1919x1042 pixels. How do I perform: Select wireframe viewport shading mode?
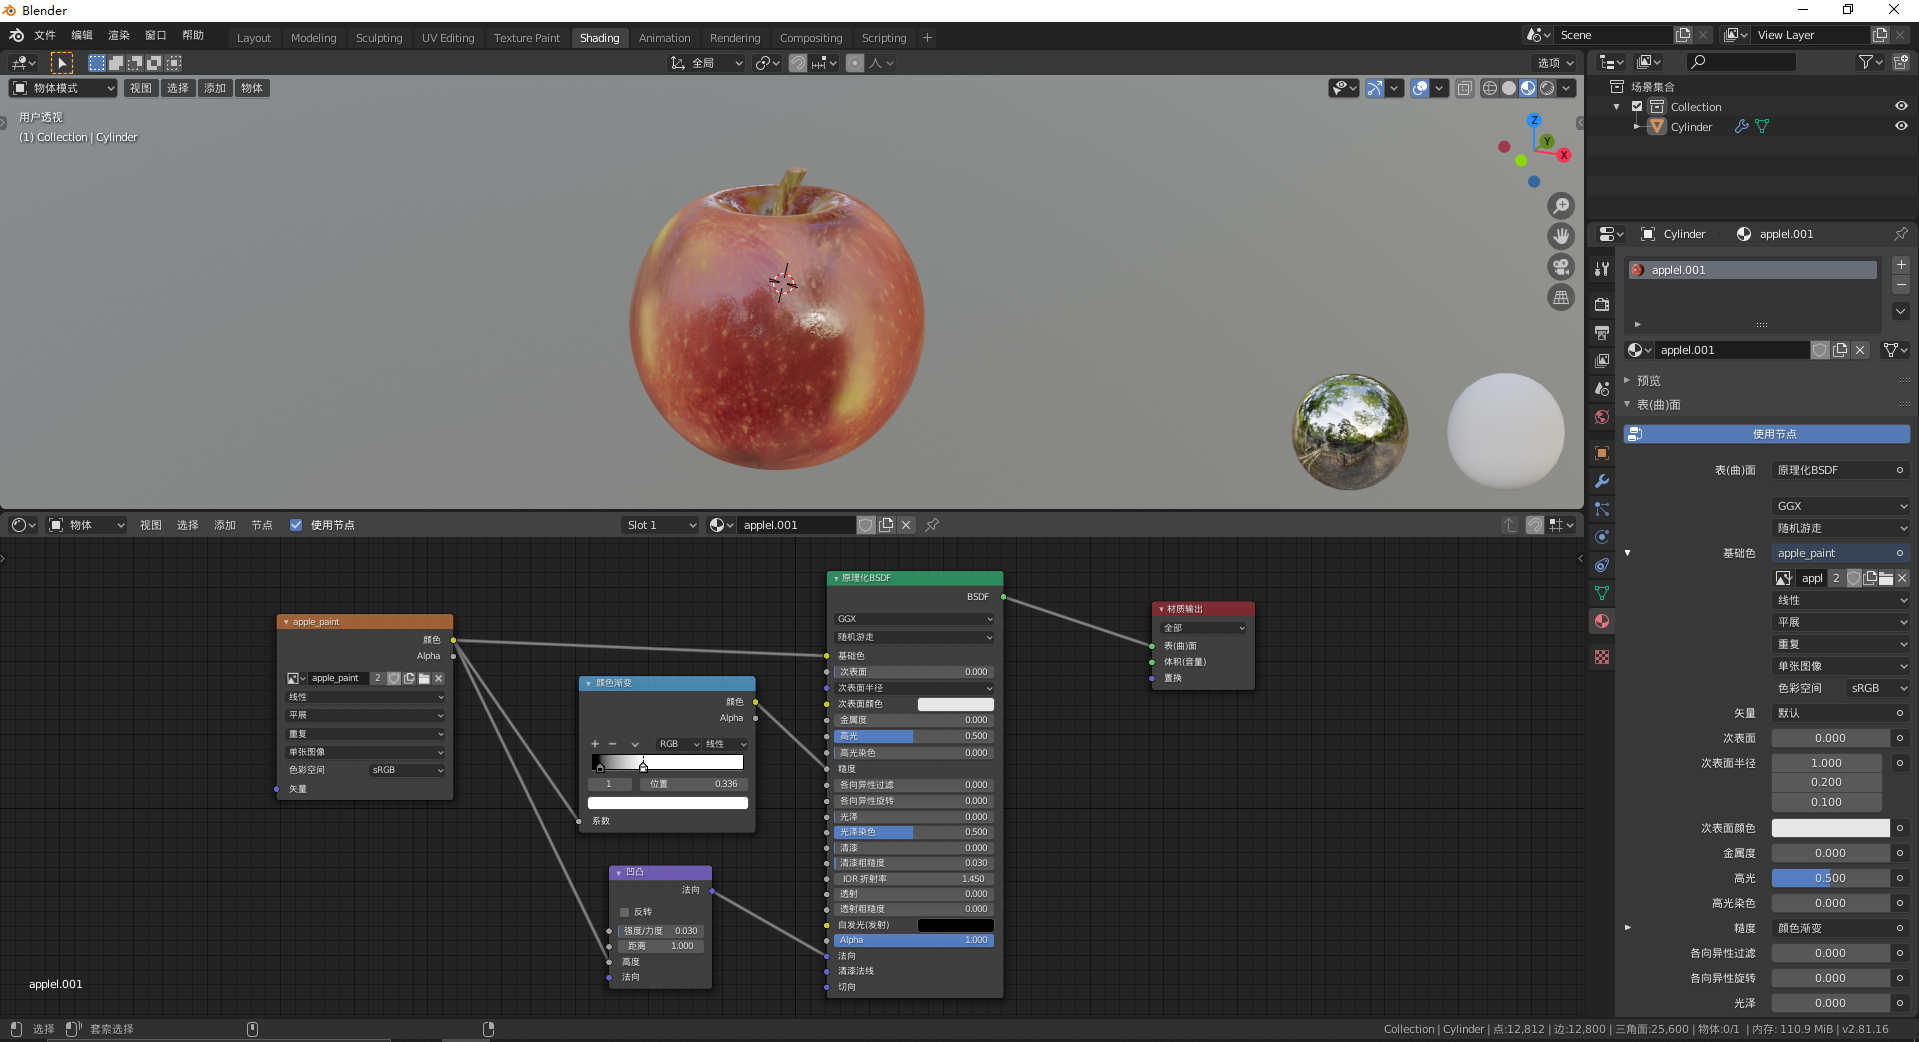1490,88
